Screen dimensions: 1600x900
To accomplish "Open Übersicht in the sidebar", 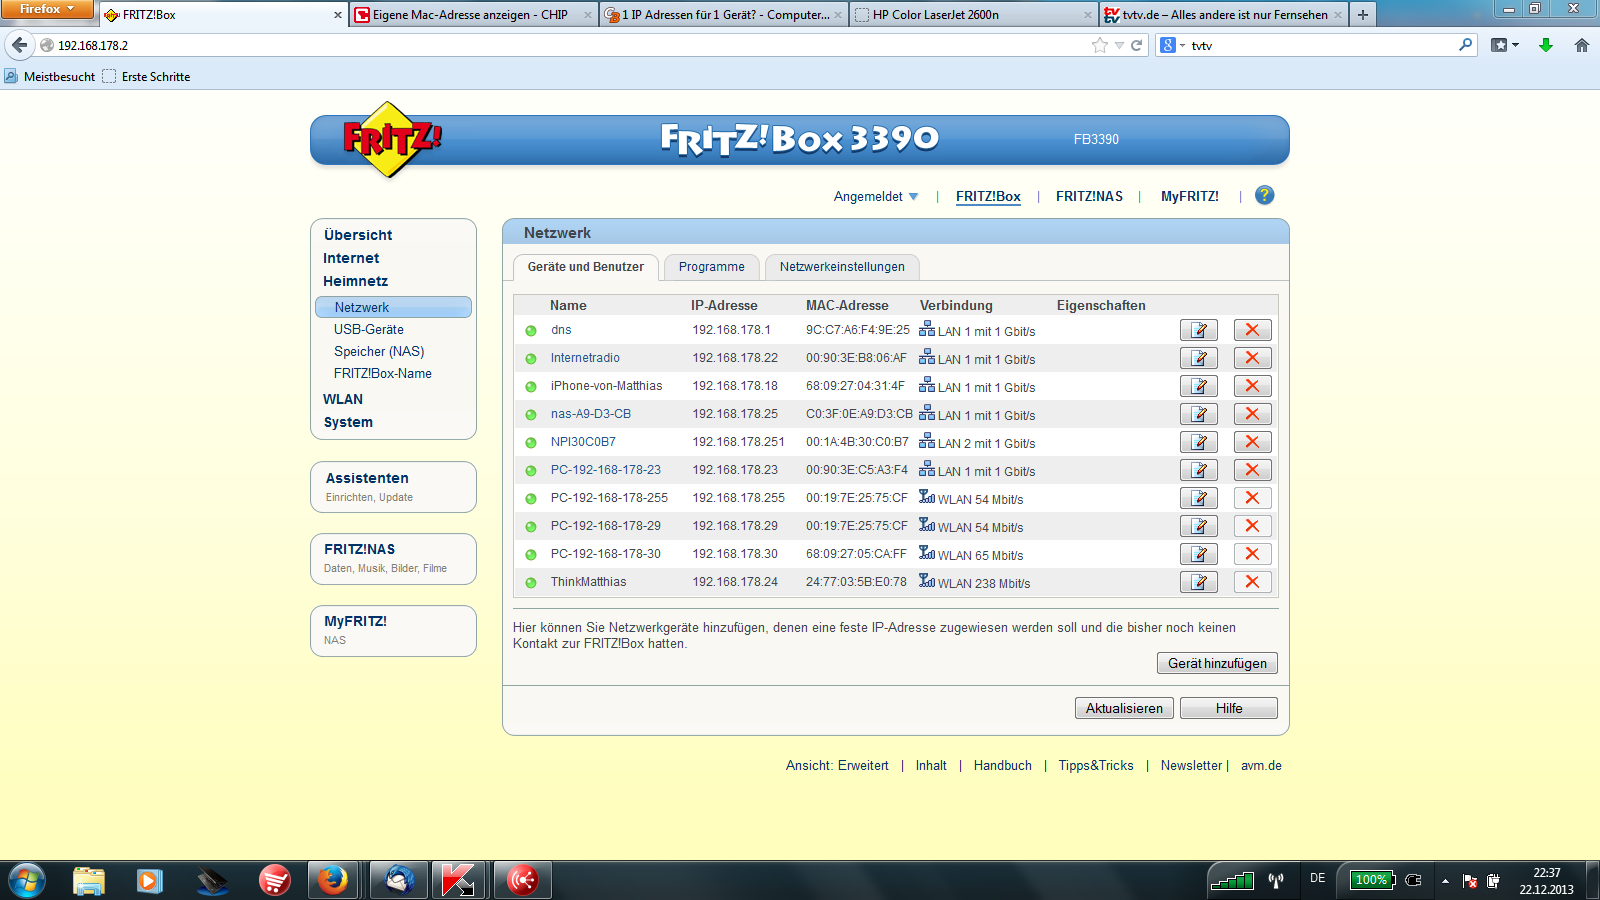I will (x=358, y=235).
